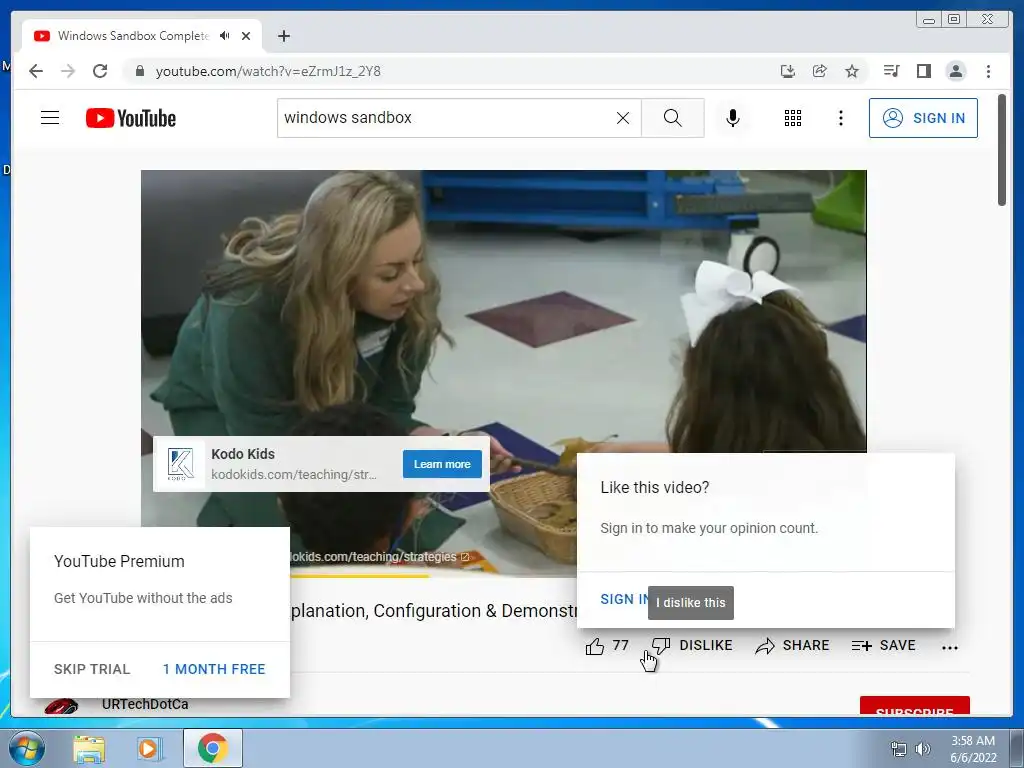Click Learn more on Kodo Kids ad
This screenshot has height=768, width=1024.
pos(442,464)
